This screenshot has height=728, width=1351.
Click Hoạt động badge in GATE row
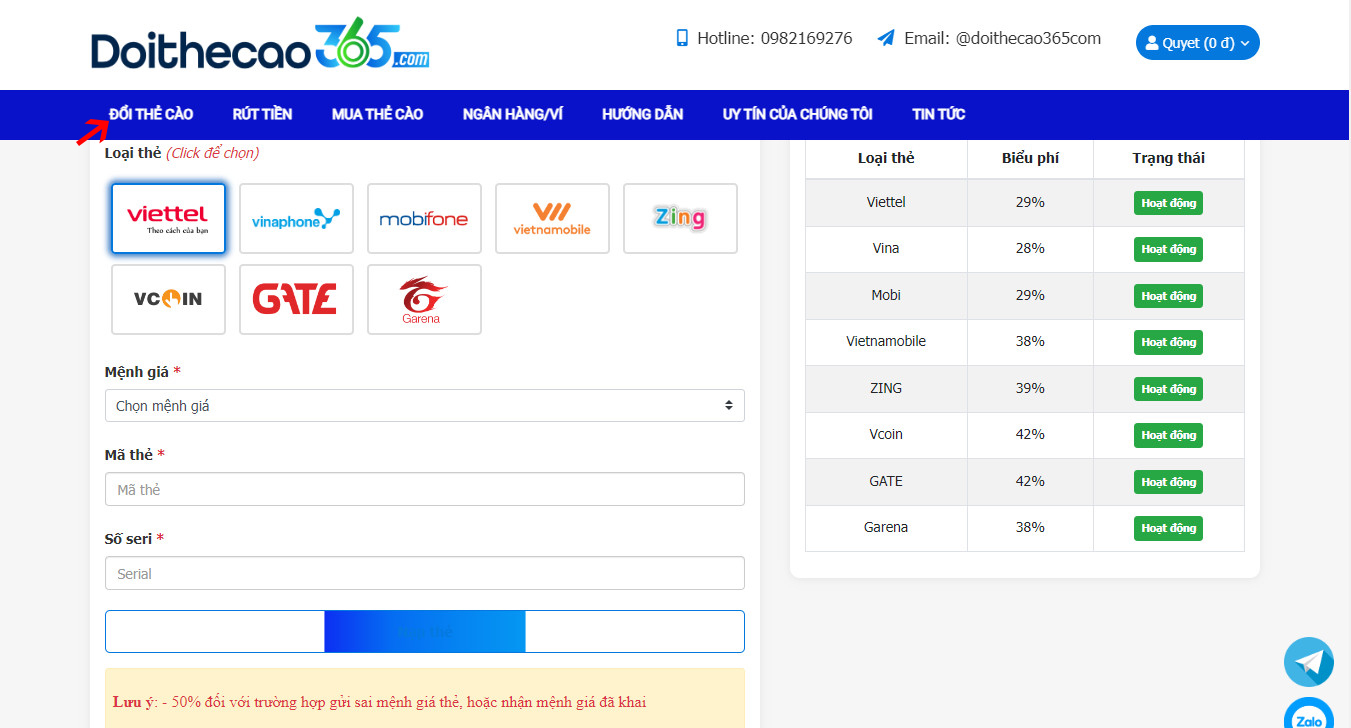(x=1168, y=482)
